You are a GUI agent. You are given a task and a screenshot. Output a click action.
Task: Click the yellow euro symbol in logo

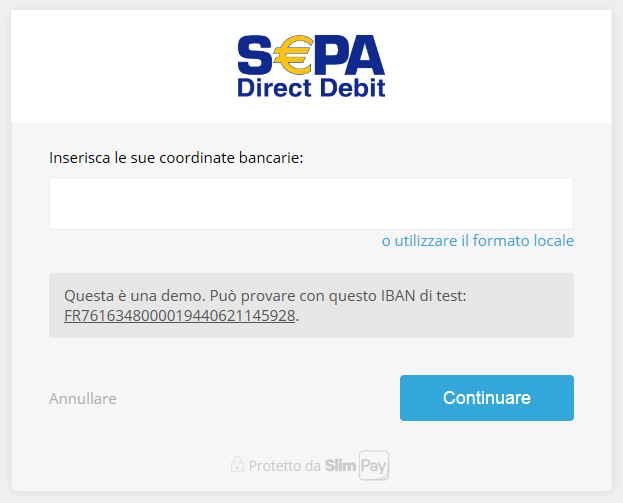292,55
